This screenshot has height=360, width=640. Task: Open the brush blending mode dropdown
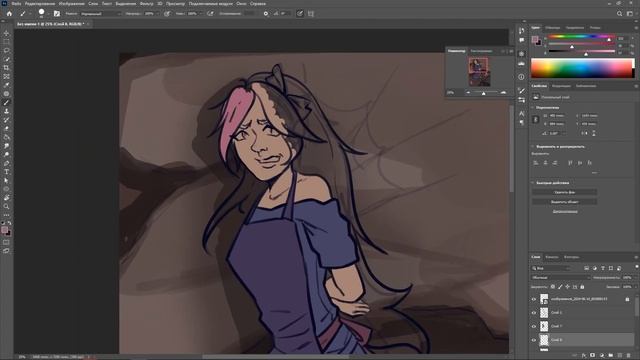pos(101,13)
